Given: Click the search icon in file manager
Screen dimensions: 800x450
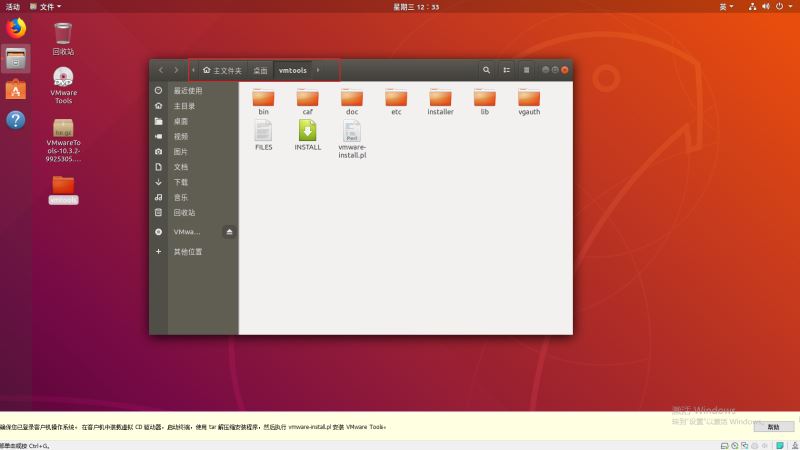Looking at the screenshot, I should point(486,70).
